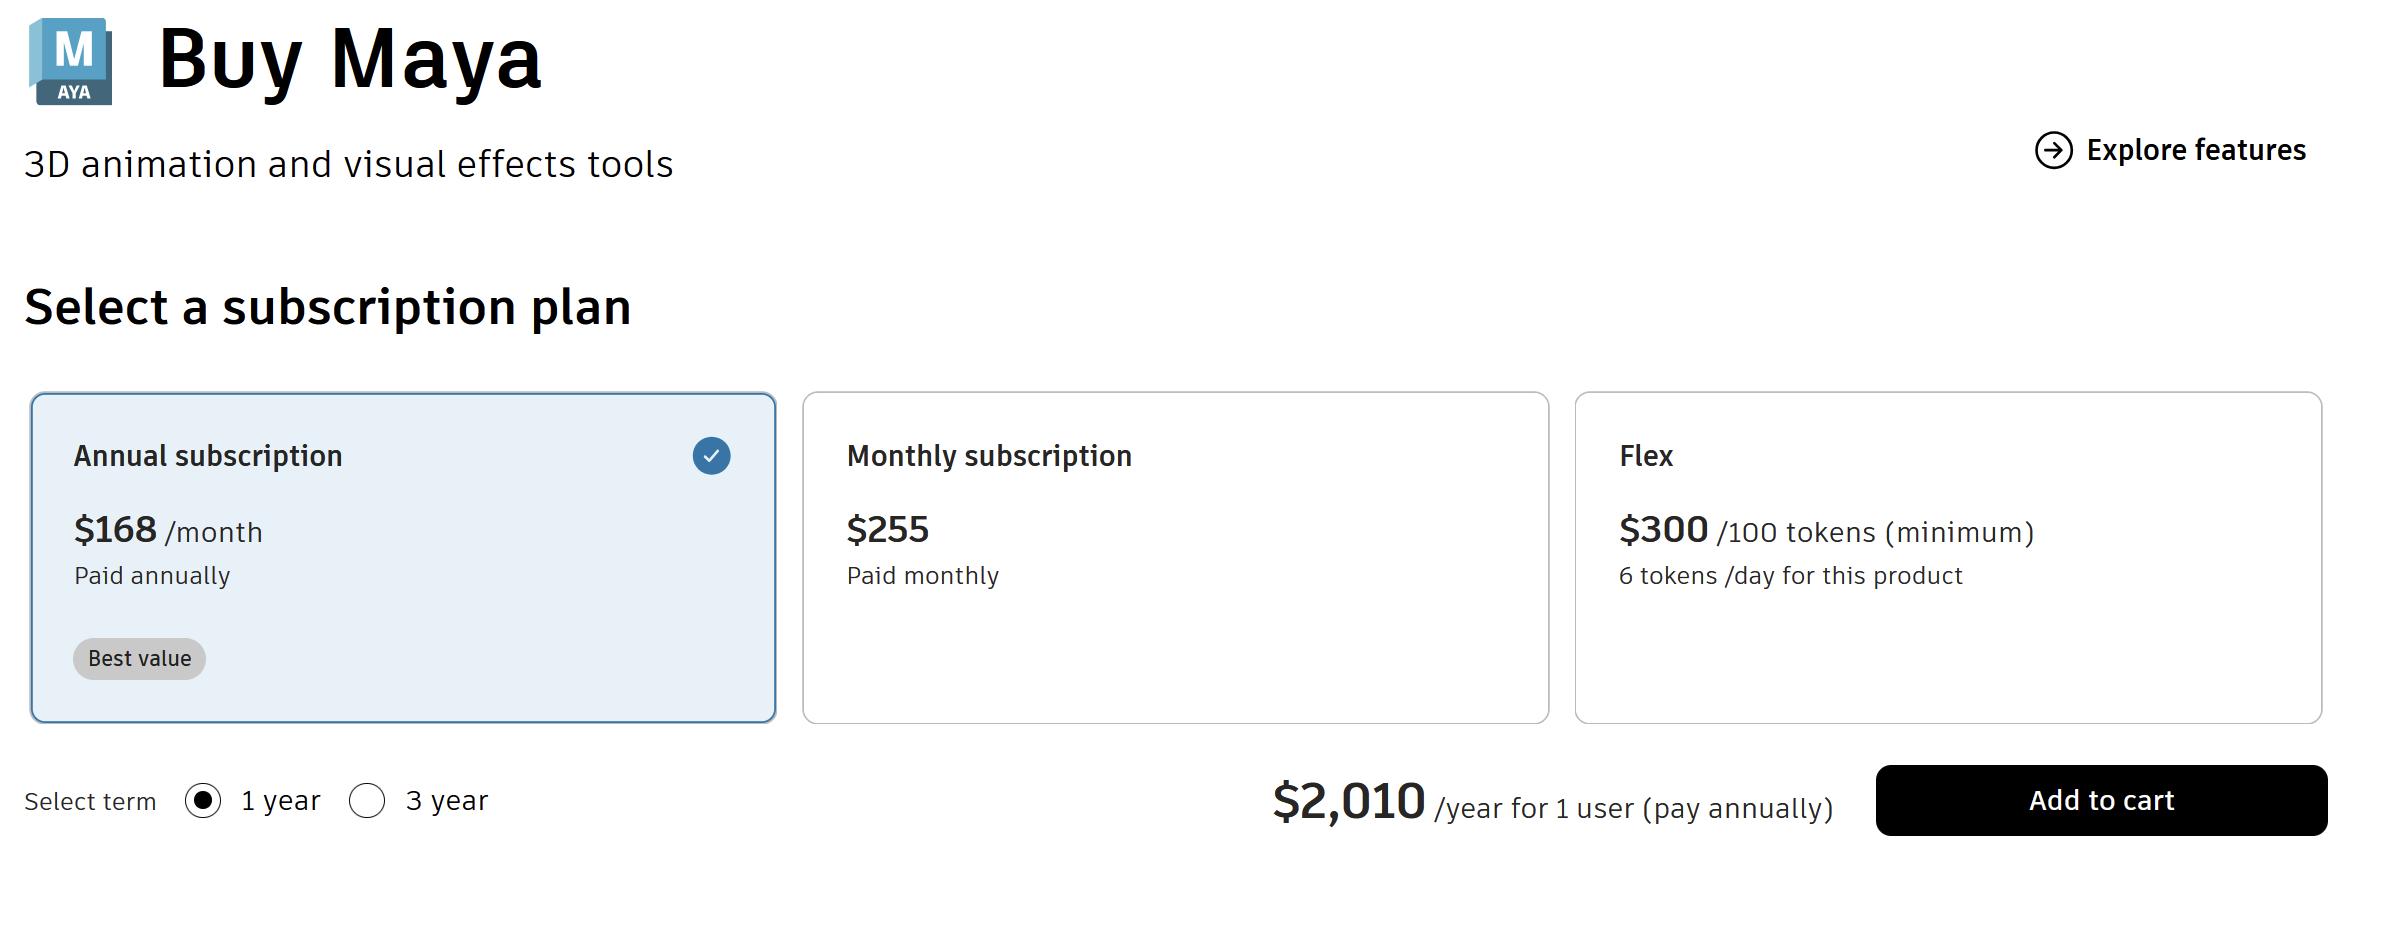Switch term to the 3 year radio button
2398x926 pixels.
point(367,801)
